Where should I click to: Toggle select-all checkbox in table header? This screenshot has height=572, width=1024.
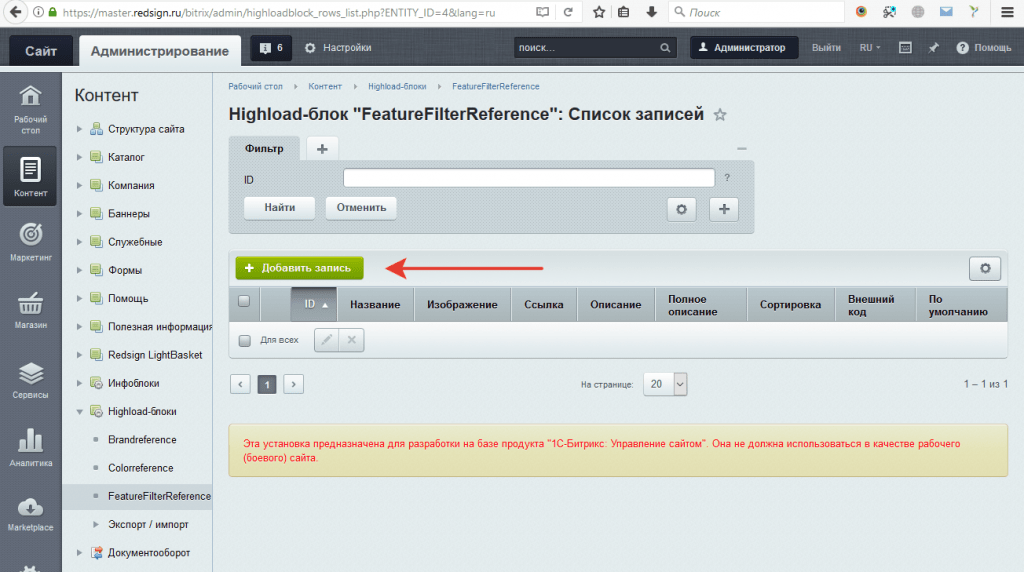244,301
